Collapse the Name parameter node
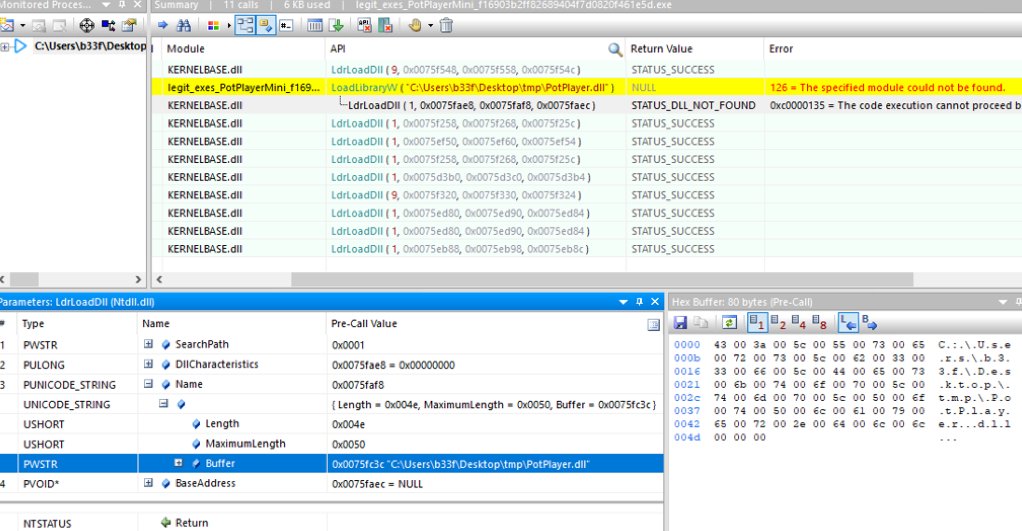The height and width of the screenshot is (531, 1022). (149, 384)
